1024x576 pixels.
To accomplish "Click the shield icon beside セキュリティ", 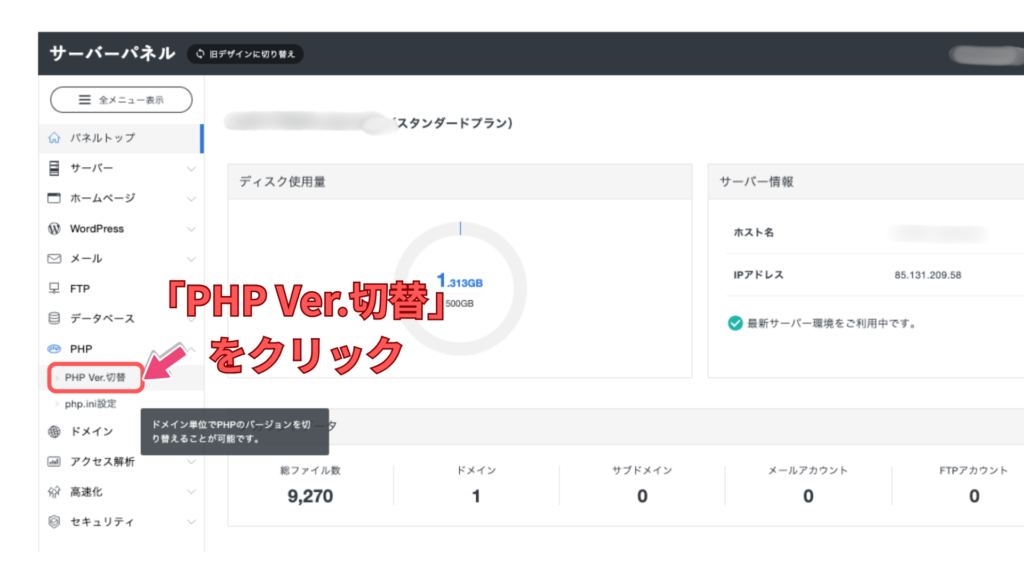I will tap(55, 522).
